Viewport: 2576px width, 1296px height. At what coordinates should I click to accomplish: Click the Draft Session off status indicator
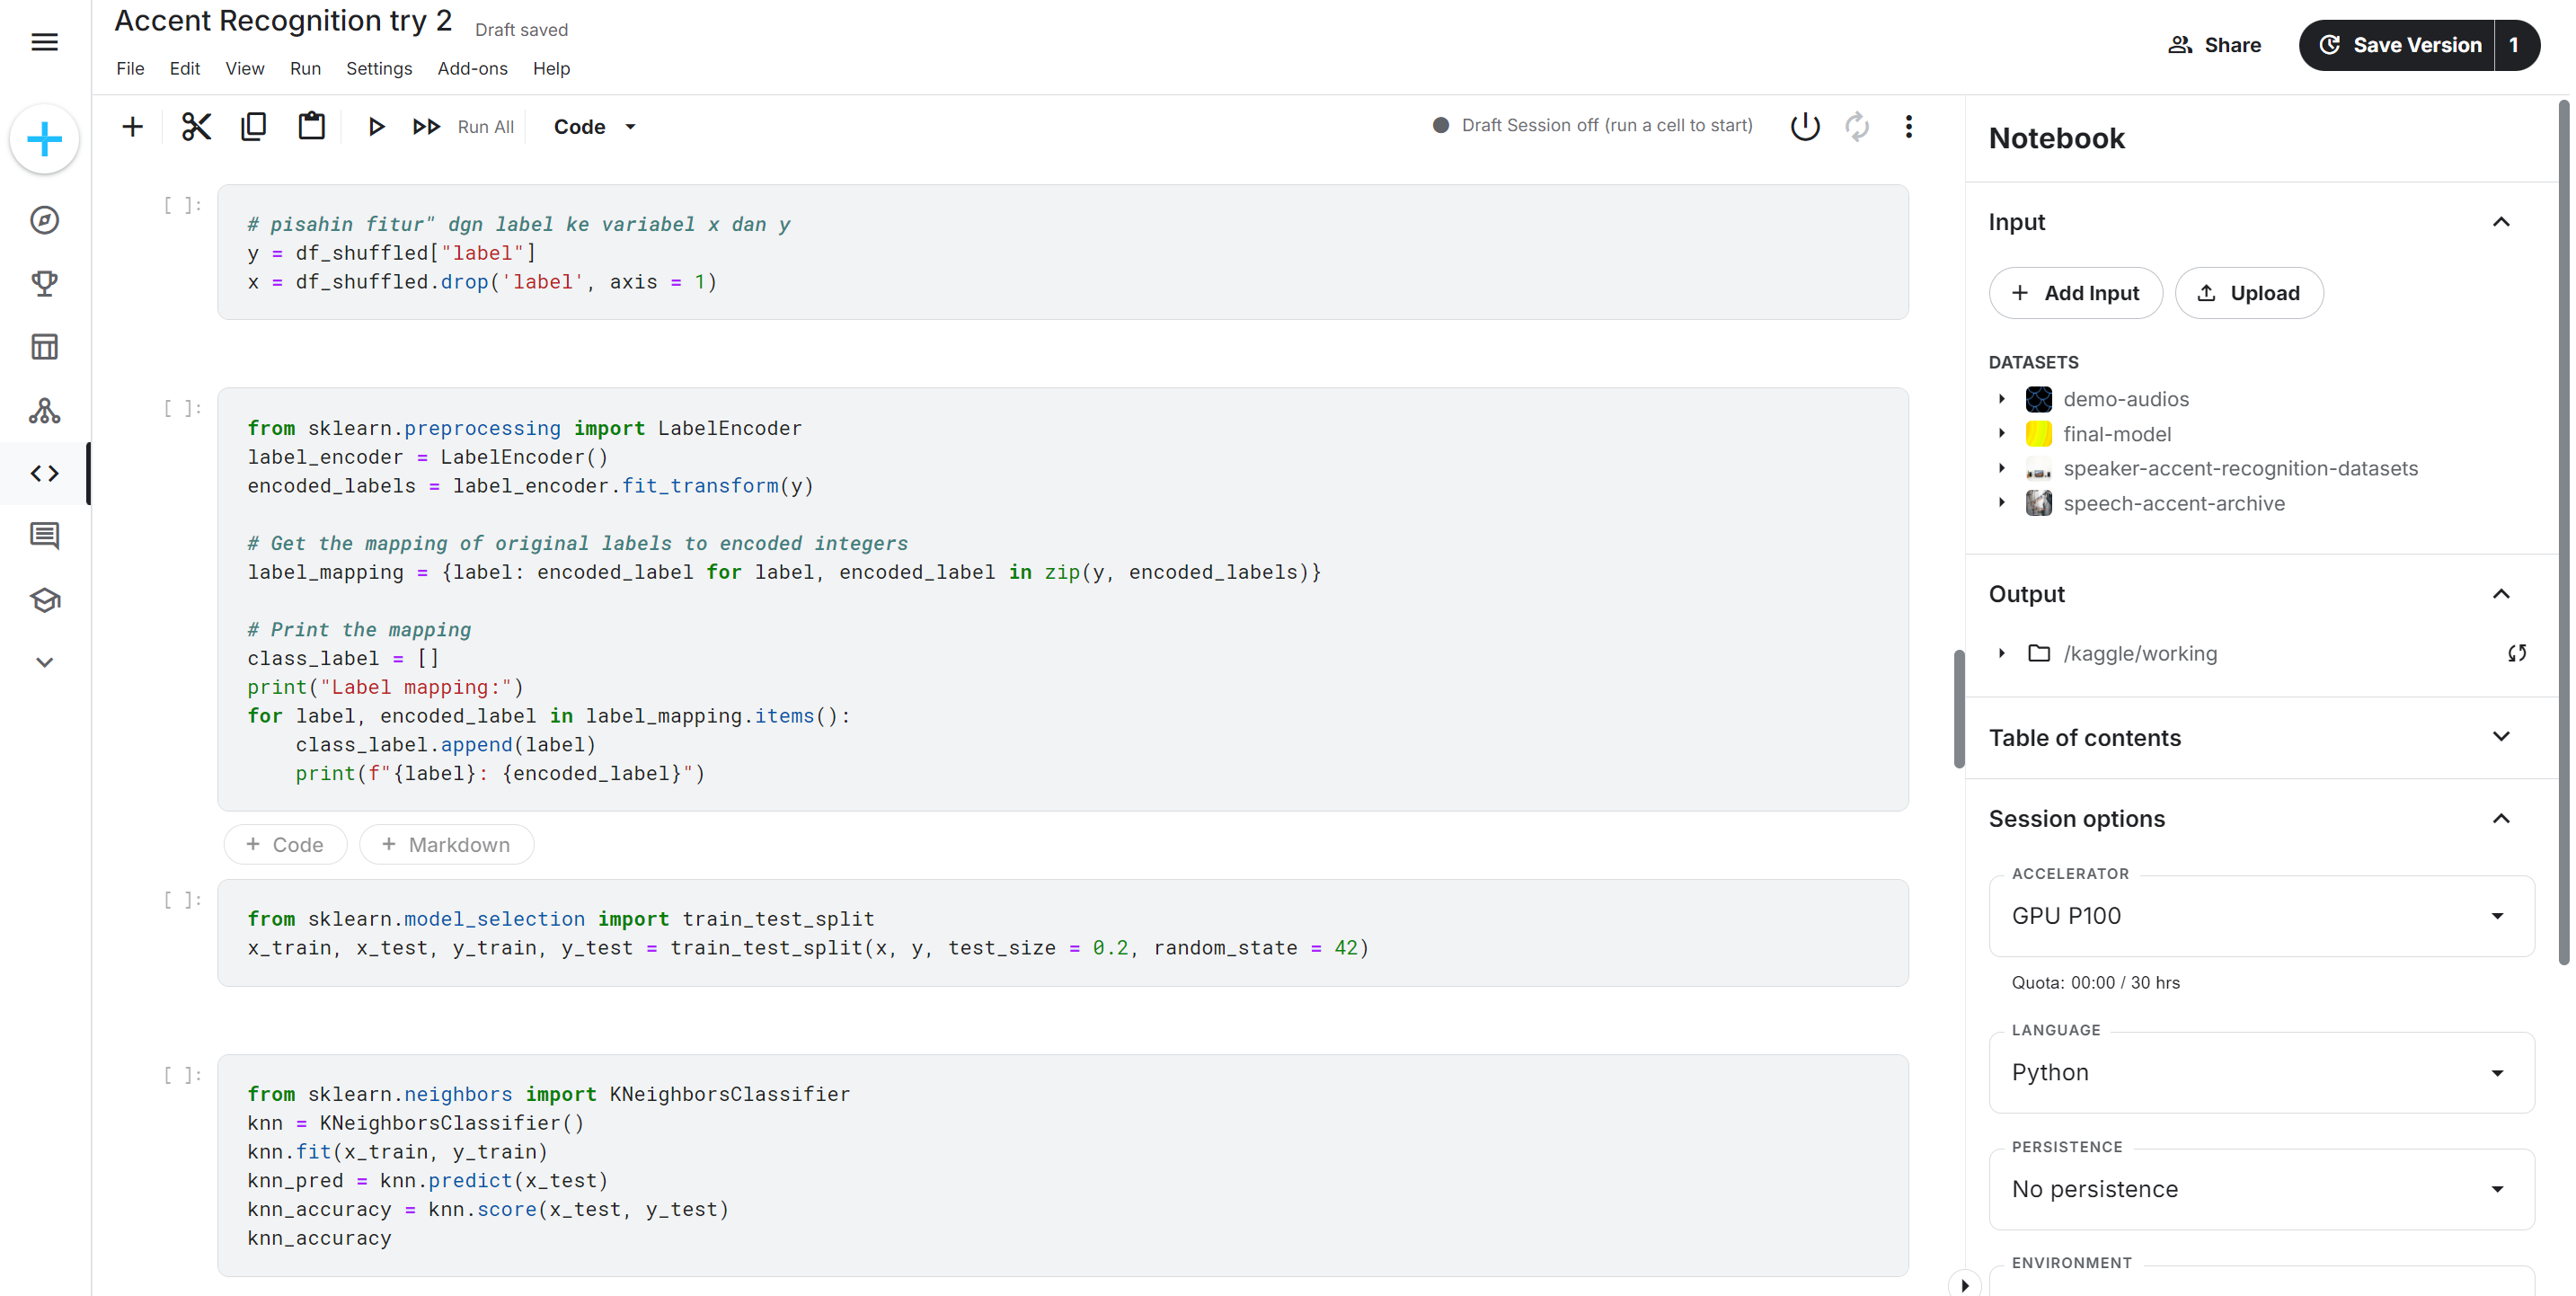tap(1592, 126)
